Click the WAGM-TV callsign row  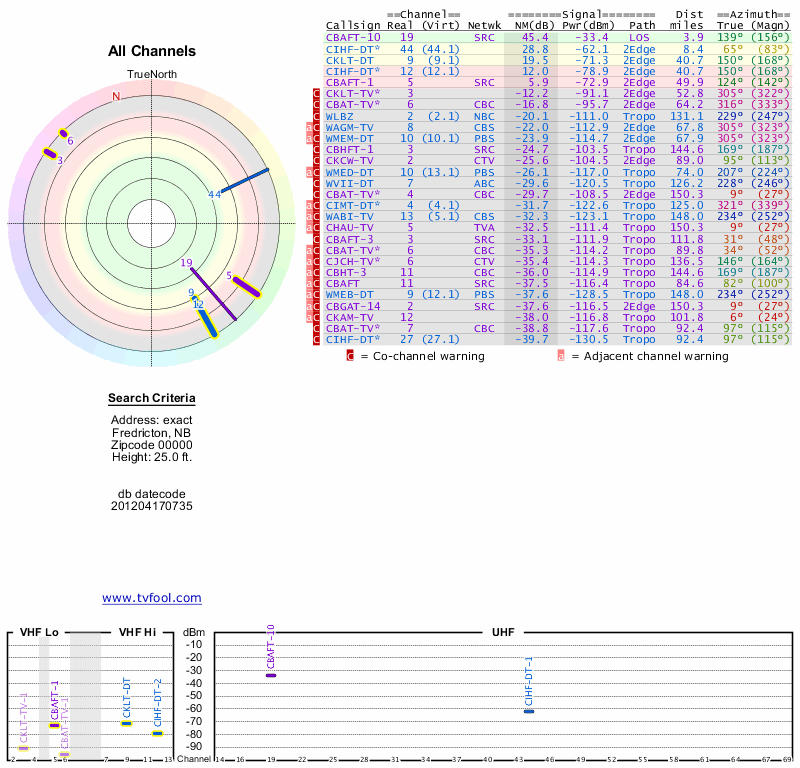(x=349, y=126)
